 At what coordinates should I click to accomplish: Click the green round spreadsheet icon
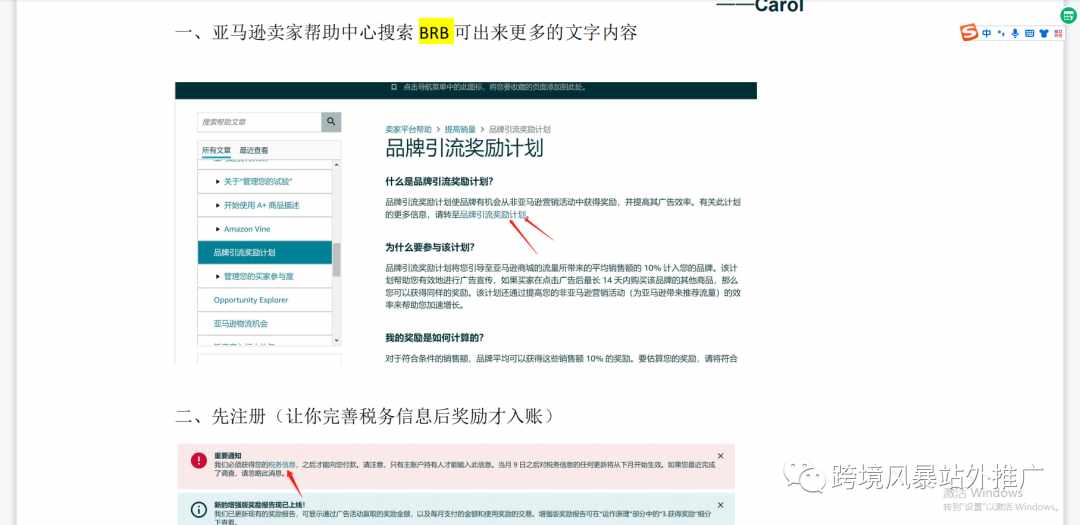coord(1069,14)
